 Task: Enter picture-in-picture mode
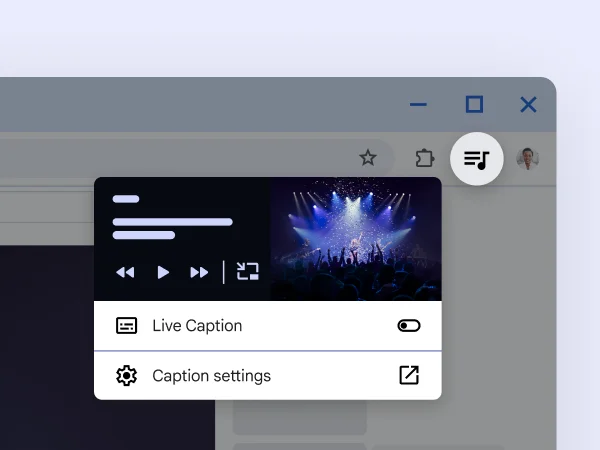pos(247,271)
